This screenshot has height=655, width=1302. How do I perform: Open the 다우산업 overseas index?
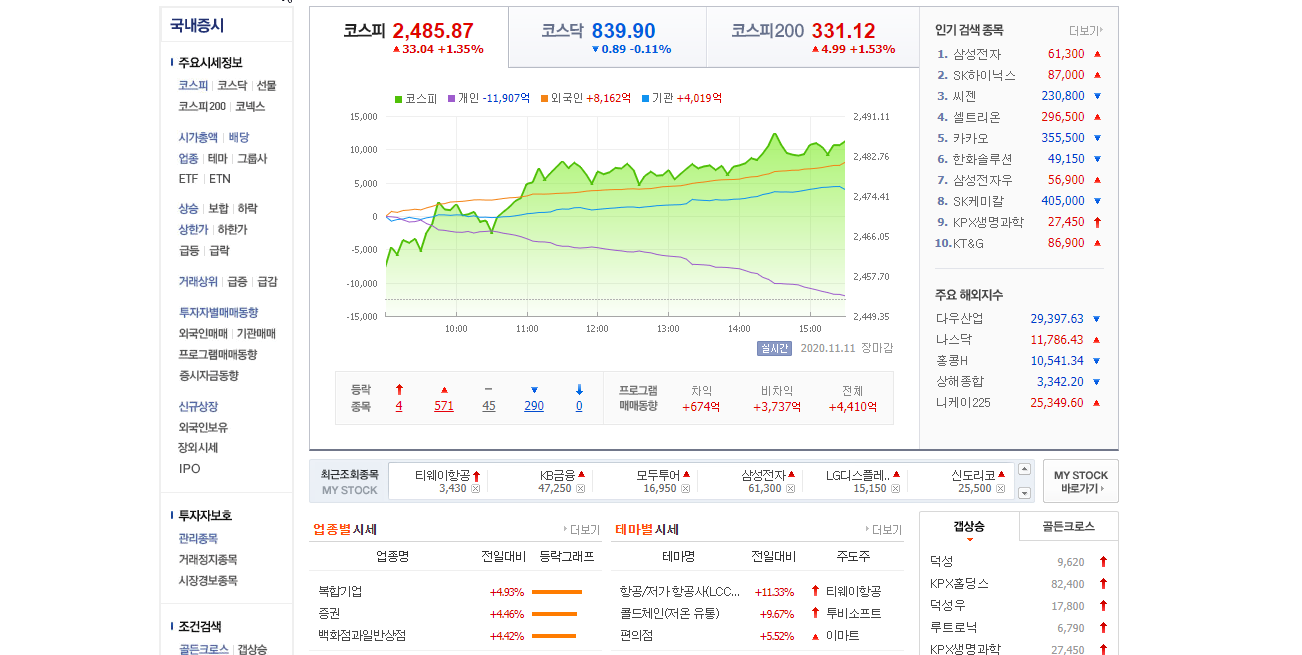coord(960,319)
